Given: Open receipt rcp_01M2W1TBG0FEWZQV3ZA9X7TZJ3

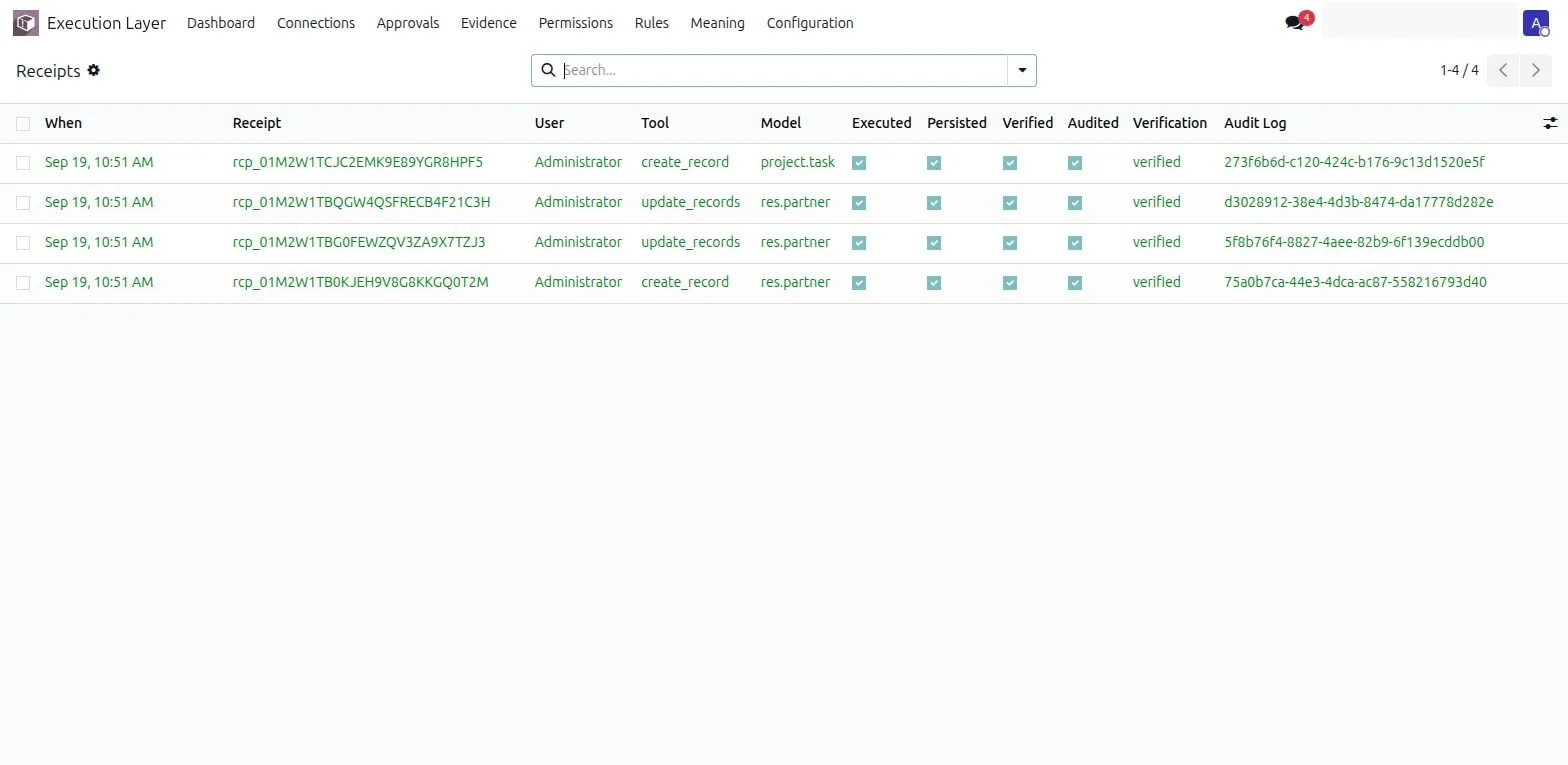Looking at the screenshot, I should click(359, 242).
